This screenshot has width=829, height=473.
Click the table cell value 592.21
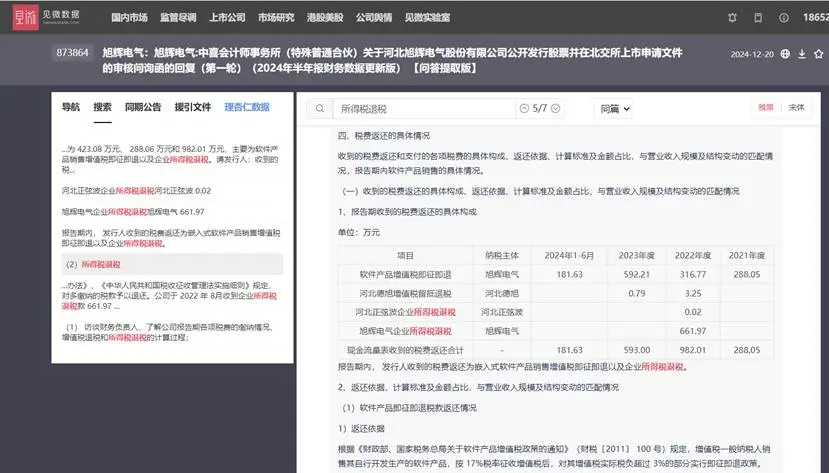pos(637,274)
